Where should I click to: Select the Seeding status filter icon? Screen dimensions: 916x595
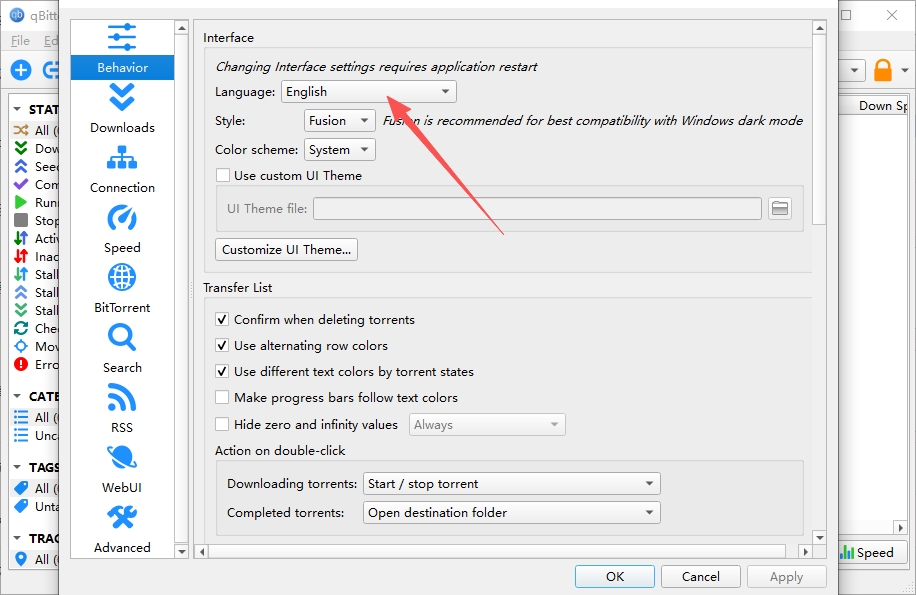point(21,166)
